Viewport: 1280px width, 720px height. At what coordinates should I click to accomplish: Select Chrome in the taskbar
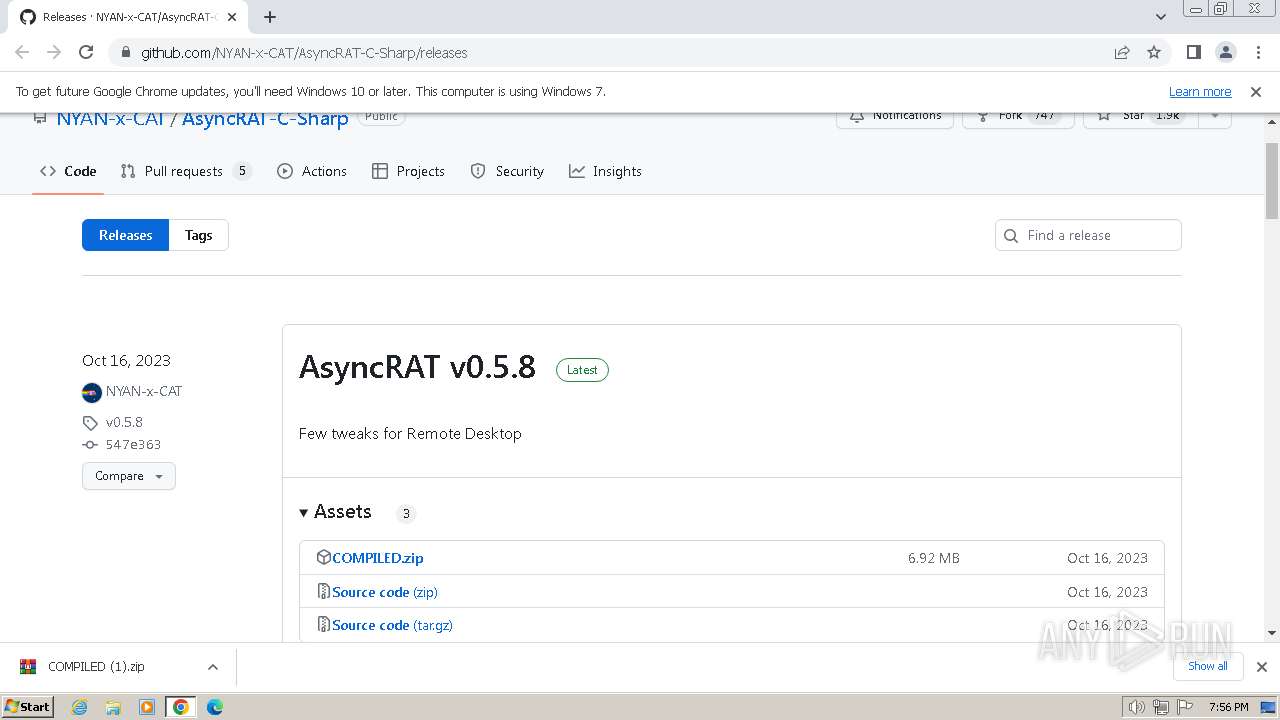coord(181,707)
